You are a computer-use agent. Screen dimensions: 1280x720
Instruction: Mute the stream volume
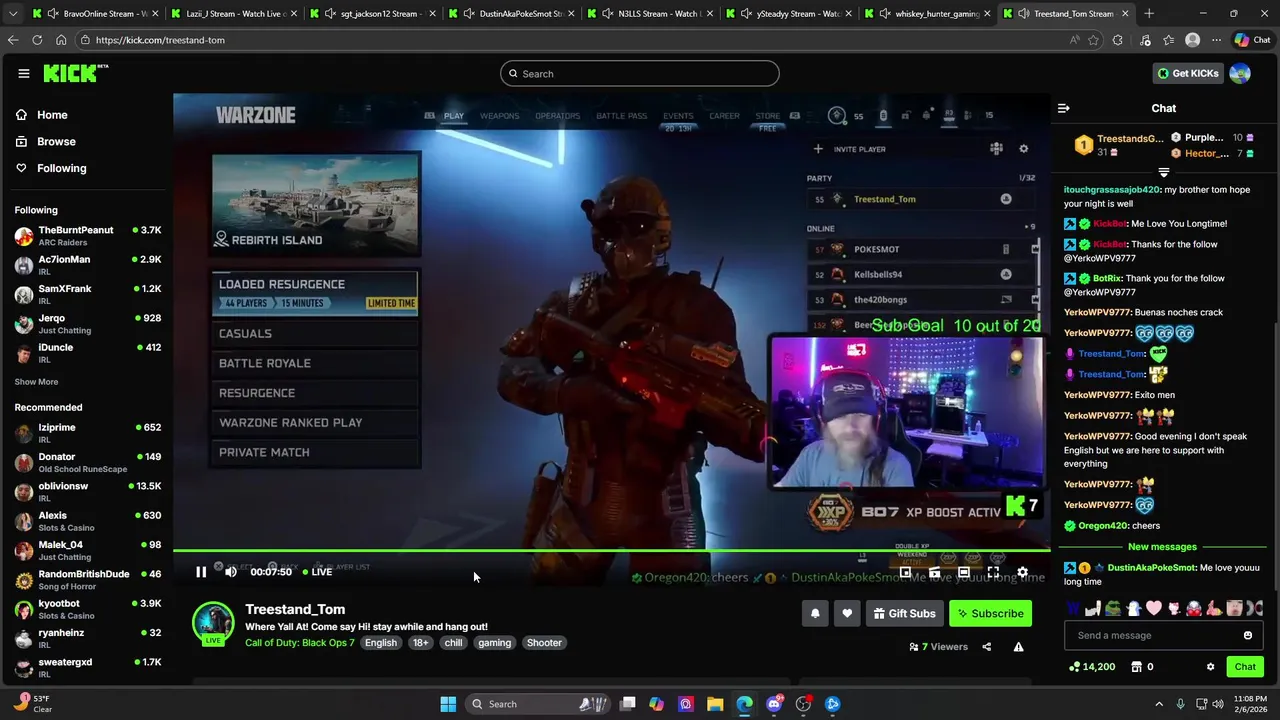coord(231,572)
